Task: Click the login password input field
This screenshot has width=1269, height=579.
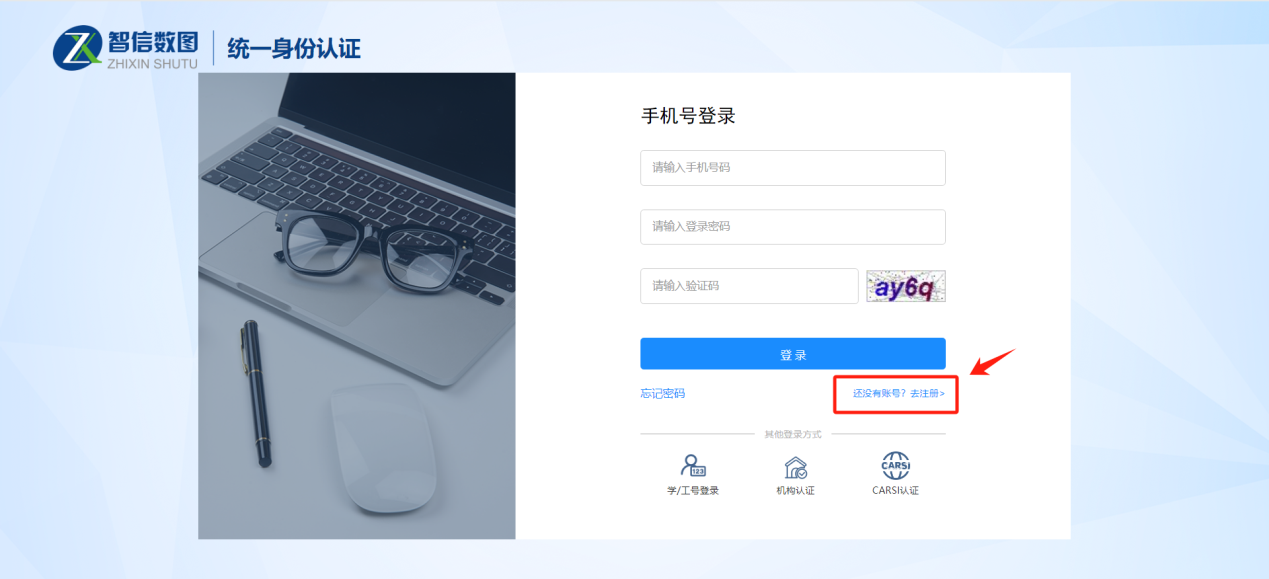Action: (x=793, y=227)
